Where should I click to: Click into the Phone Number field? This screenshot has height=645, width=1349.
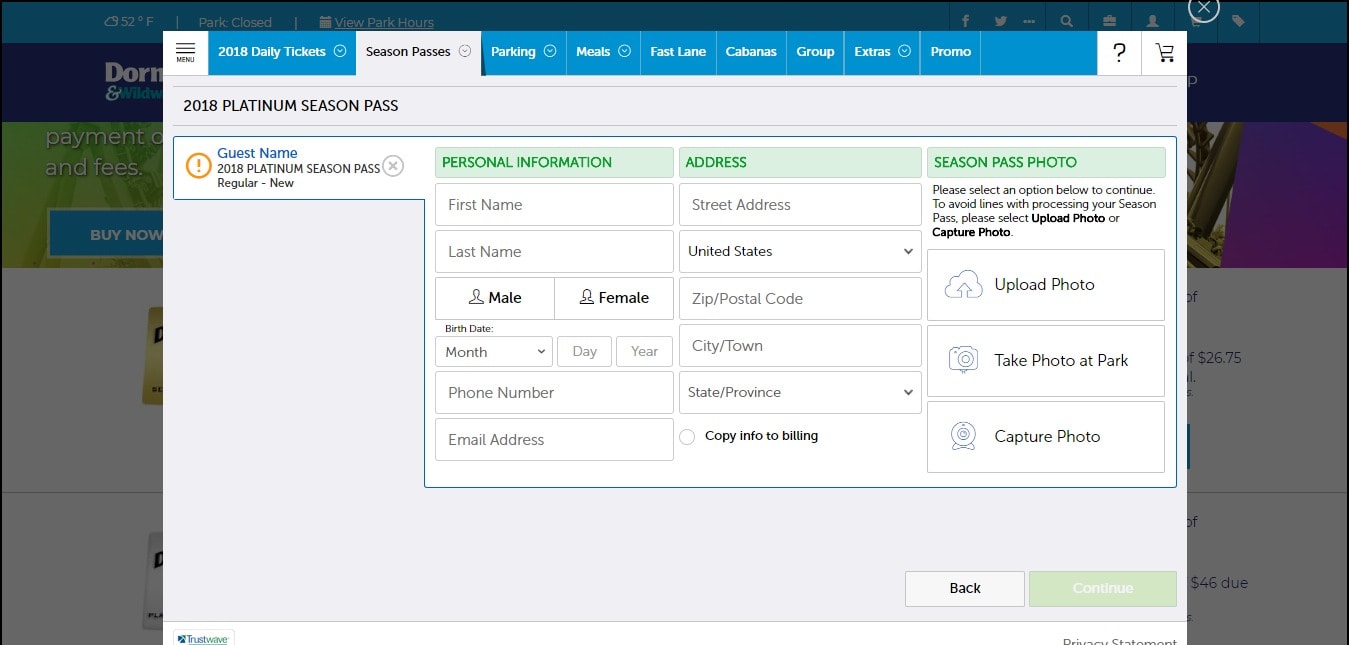pyautogui.click(x=554, y=392)
